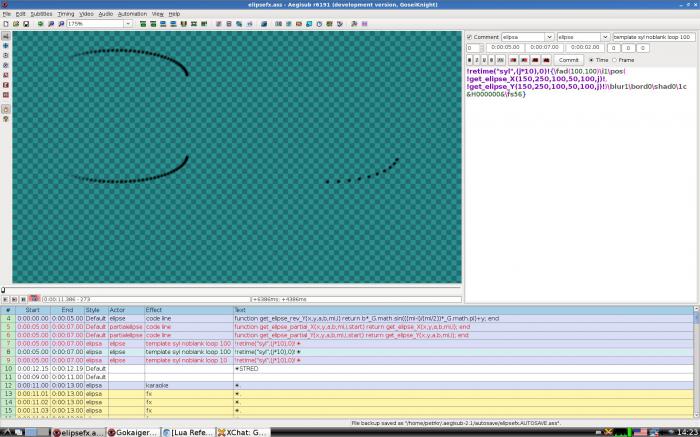
Task: Open the Video menu
Action: (86, 14)
